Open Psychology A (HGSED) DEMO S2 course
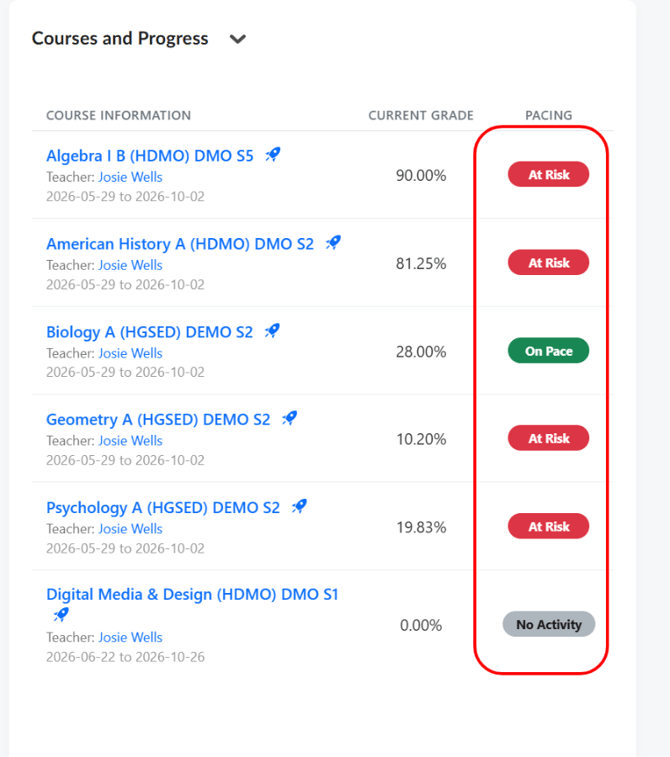670x757 pixels. 163,507
